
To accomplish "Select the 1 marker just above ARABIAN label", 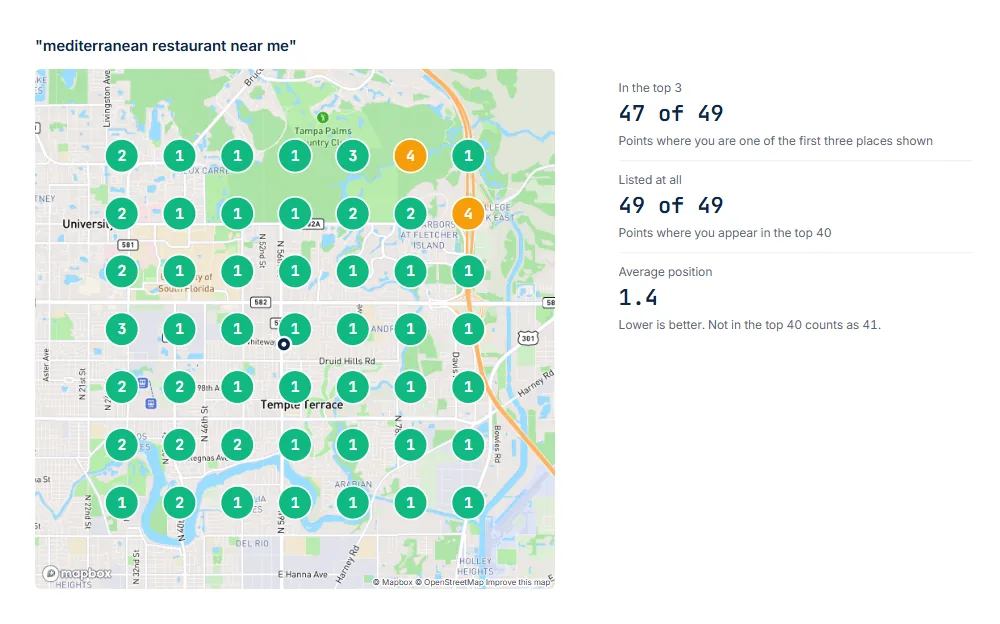I will [x=353, y=445].
